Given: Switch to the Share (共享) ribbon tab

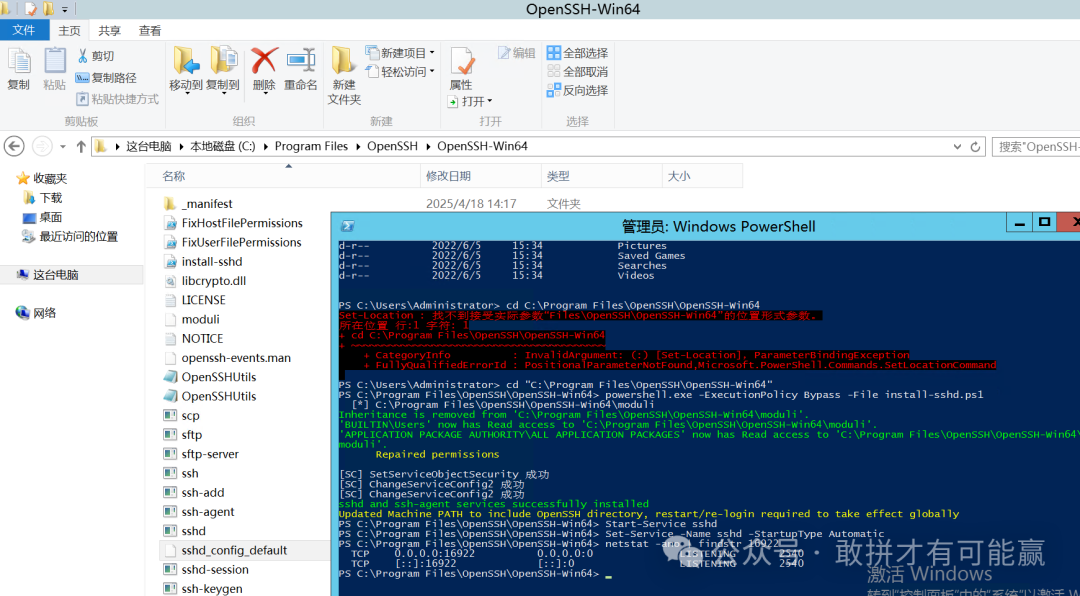Looking at the screenshot, I should (x=108, y=30).
